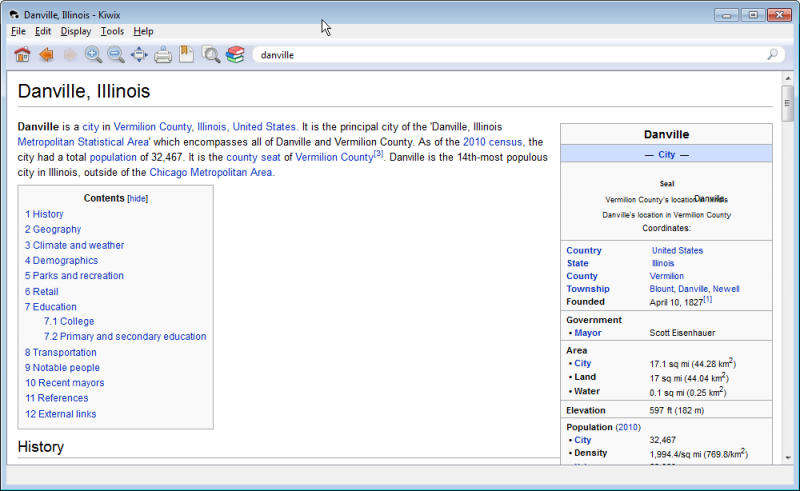The height and width of the screenshot is (491, 800).
Task: Open the File menu
Action: (x=18, y=31)
